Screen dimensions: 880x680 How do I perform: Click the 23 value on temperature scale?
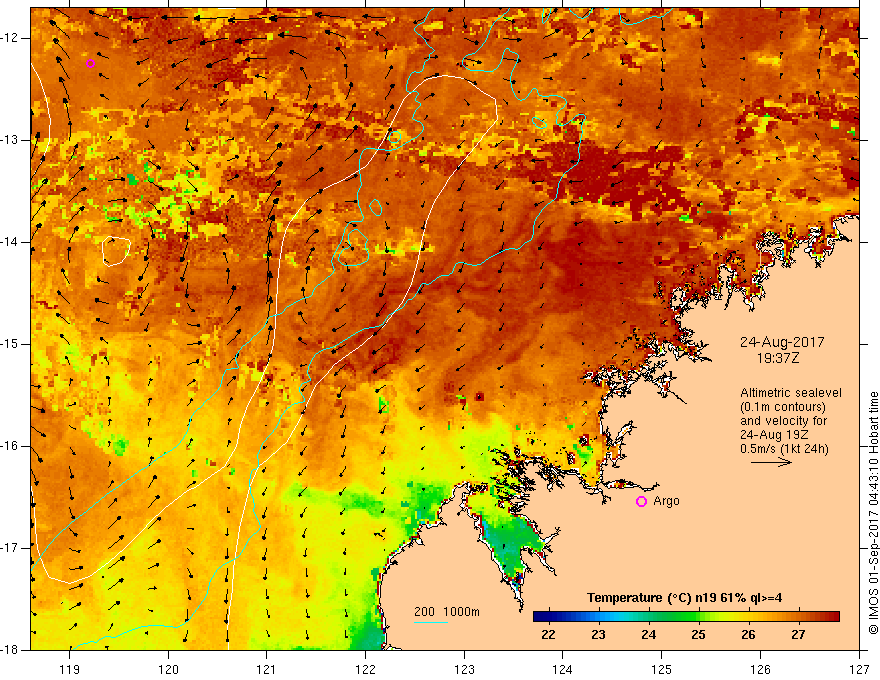598,635
